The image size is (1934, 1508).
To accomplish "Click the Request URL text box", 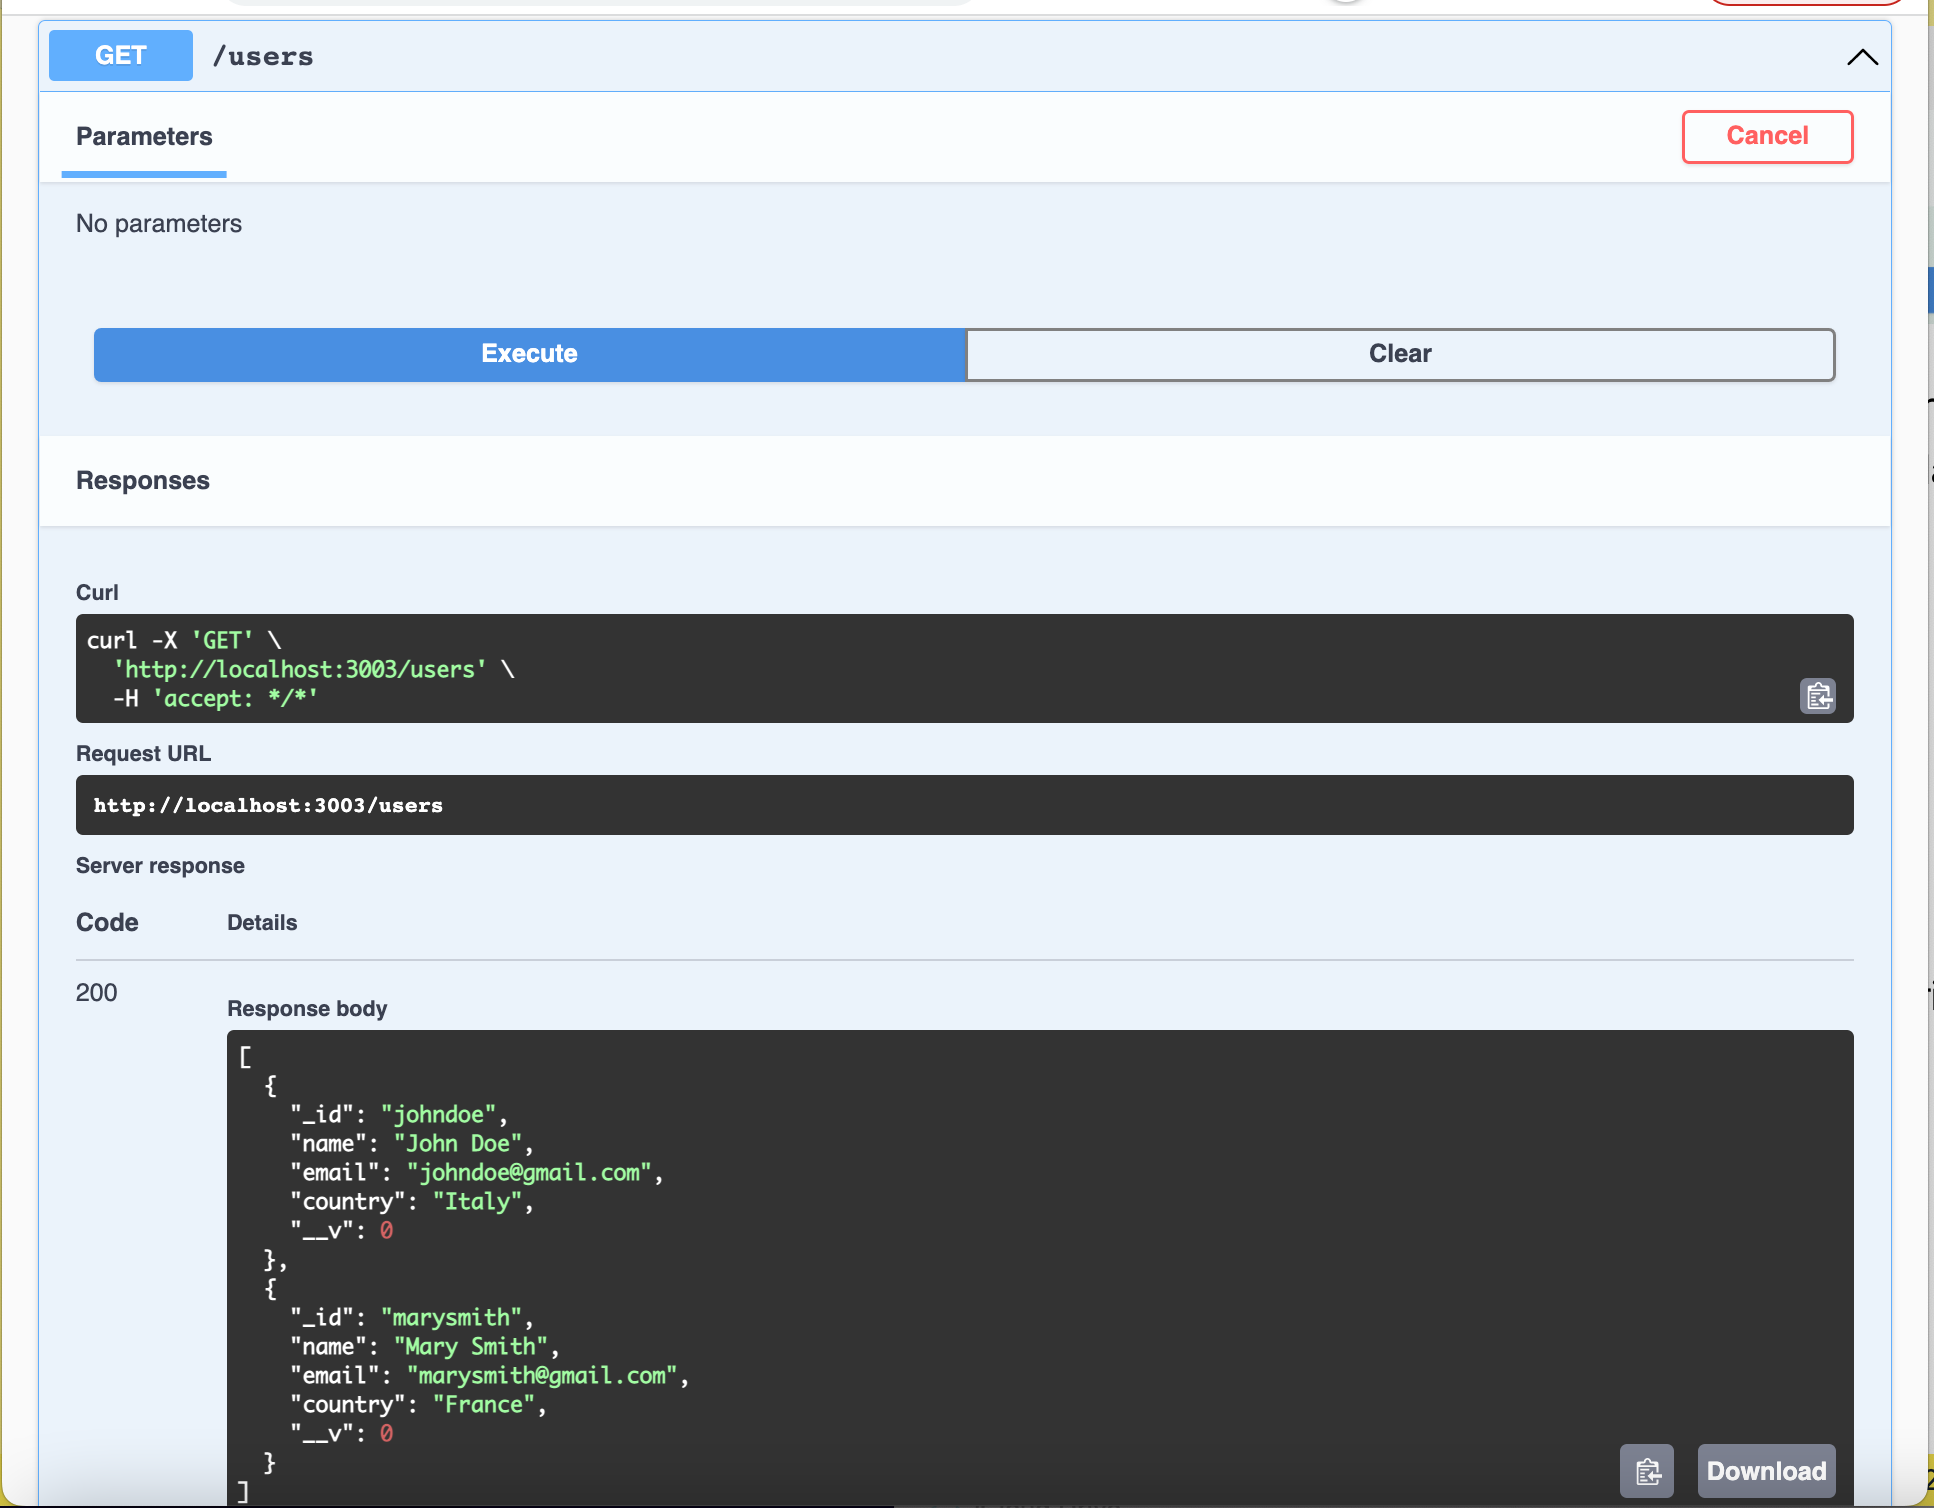I will [965, 805].
